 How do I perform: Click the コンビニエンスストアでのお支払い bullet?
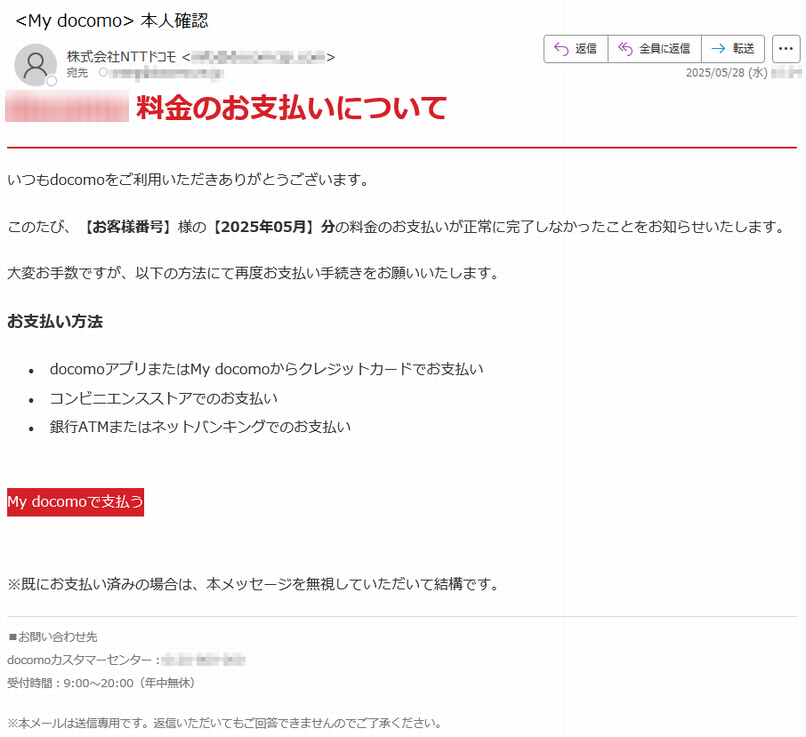(163, 398)
